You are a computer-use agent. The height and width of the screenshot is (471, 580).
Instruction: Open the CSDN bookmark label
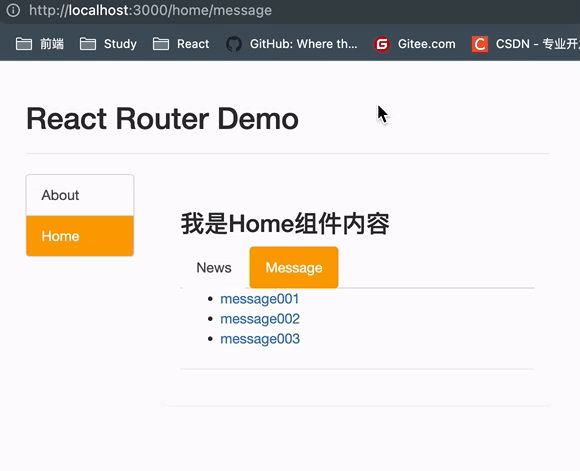tap(537, 44)
